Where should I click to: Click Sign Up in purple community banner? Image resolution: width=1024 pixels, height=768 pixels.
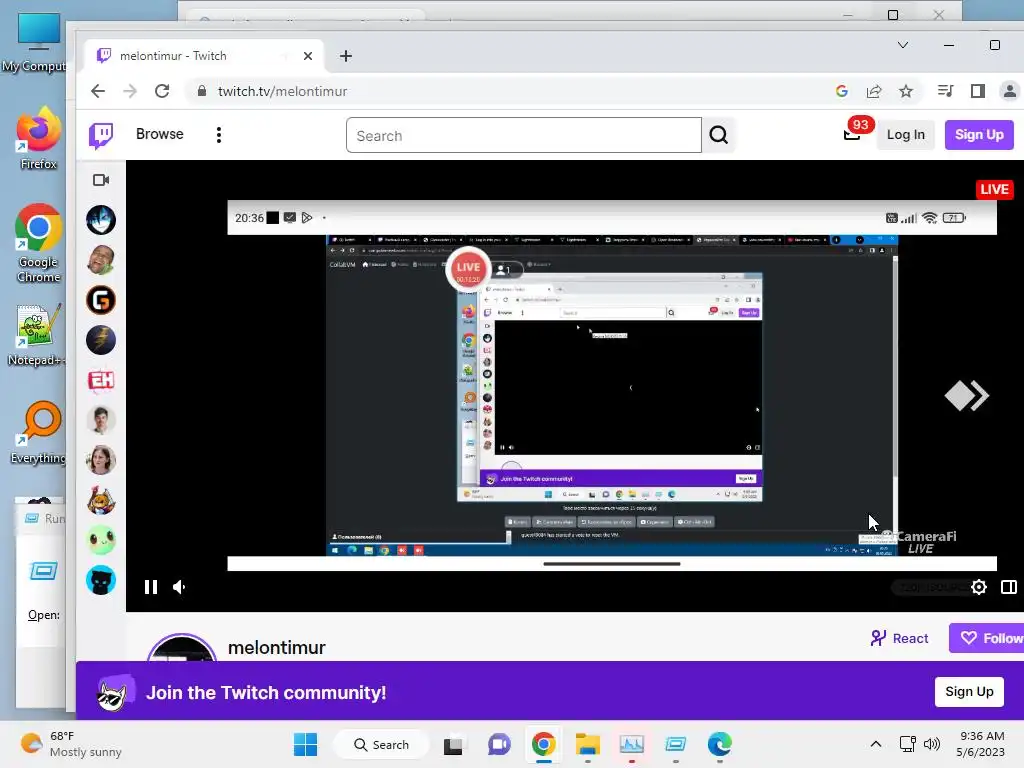969,692
